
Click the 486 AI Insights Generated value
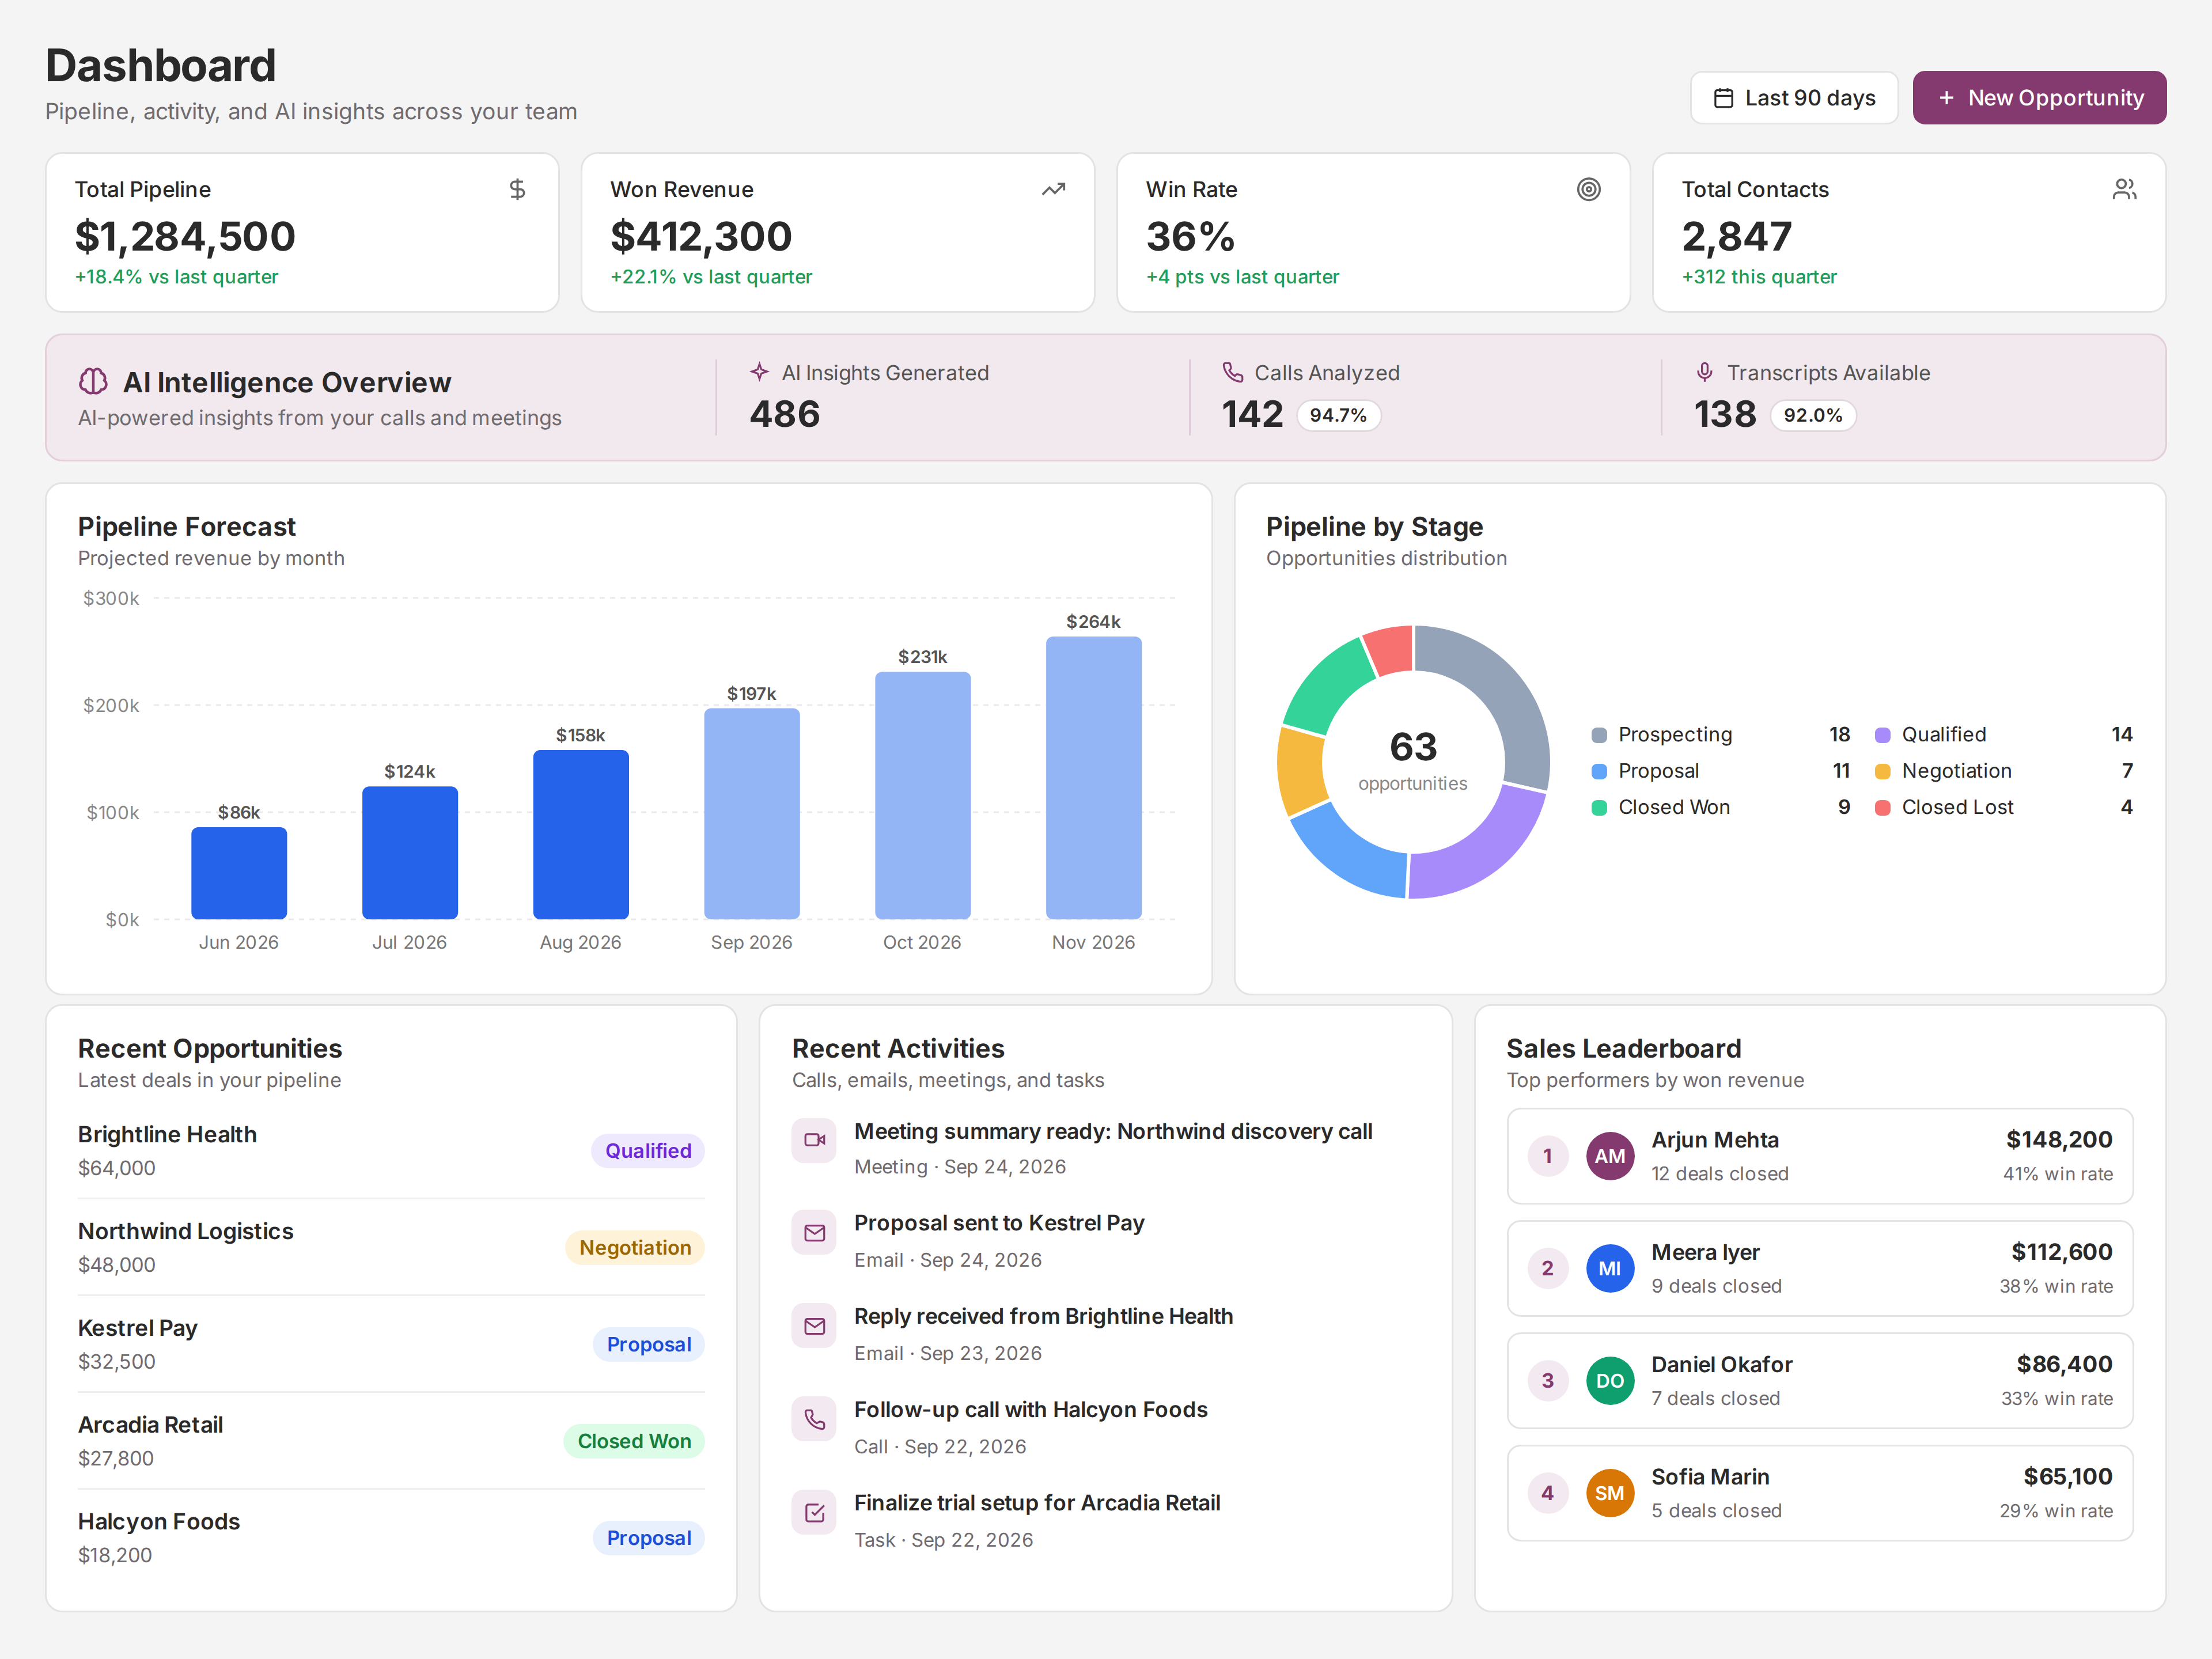pos(785,414)
